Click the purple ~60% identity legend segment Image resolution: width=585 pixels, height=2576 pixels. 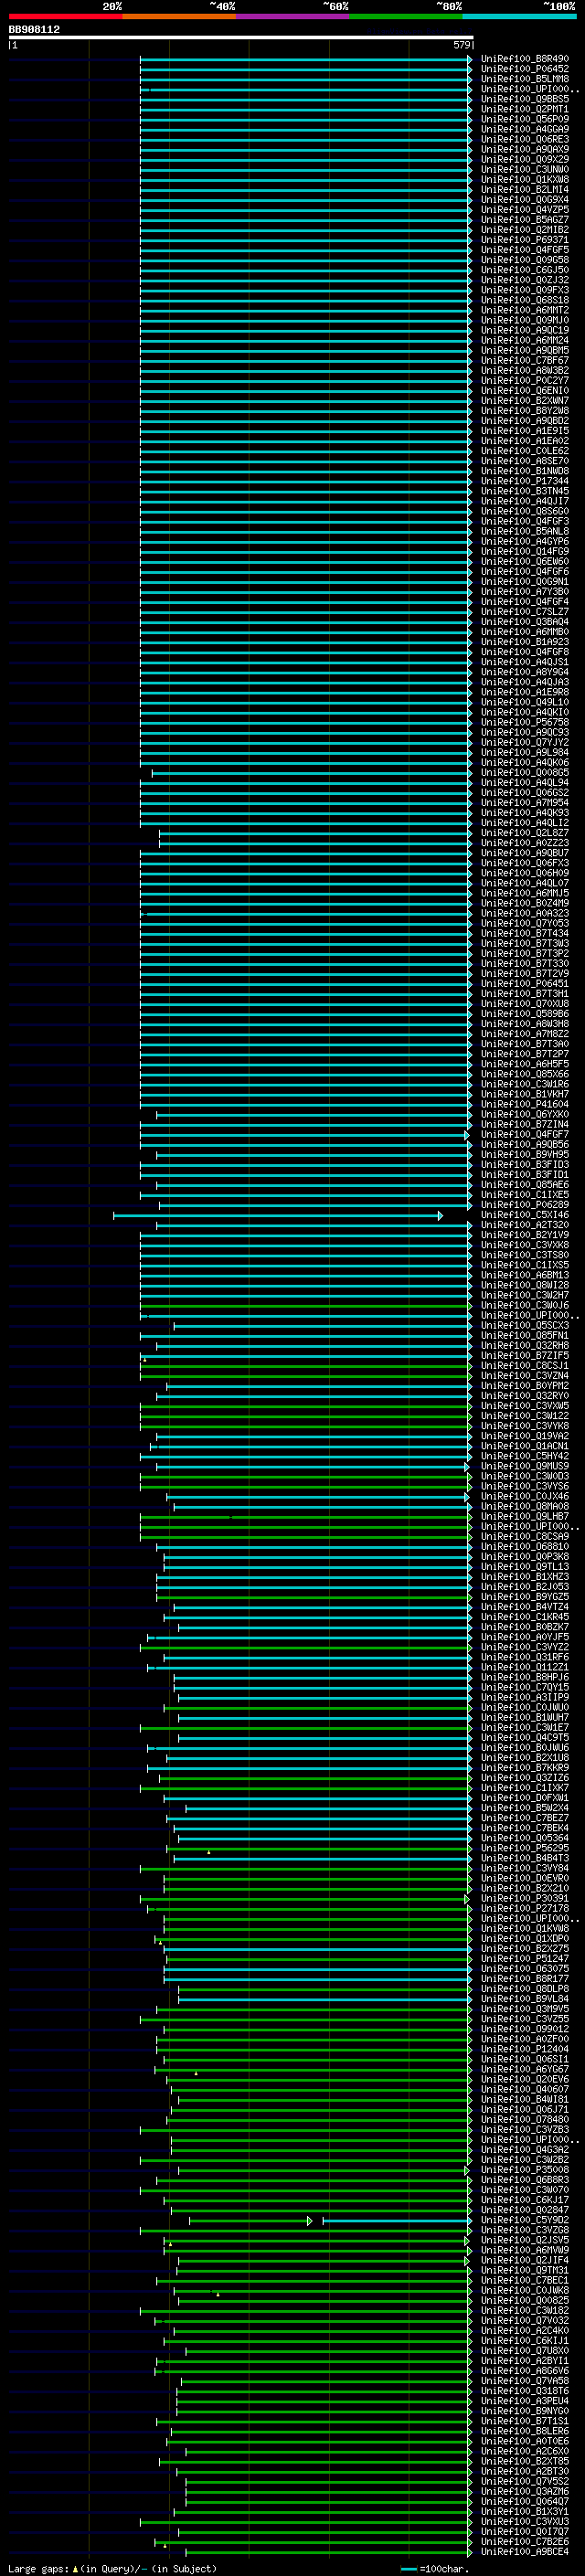pos(292,16)
